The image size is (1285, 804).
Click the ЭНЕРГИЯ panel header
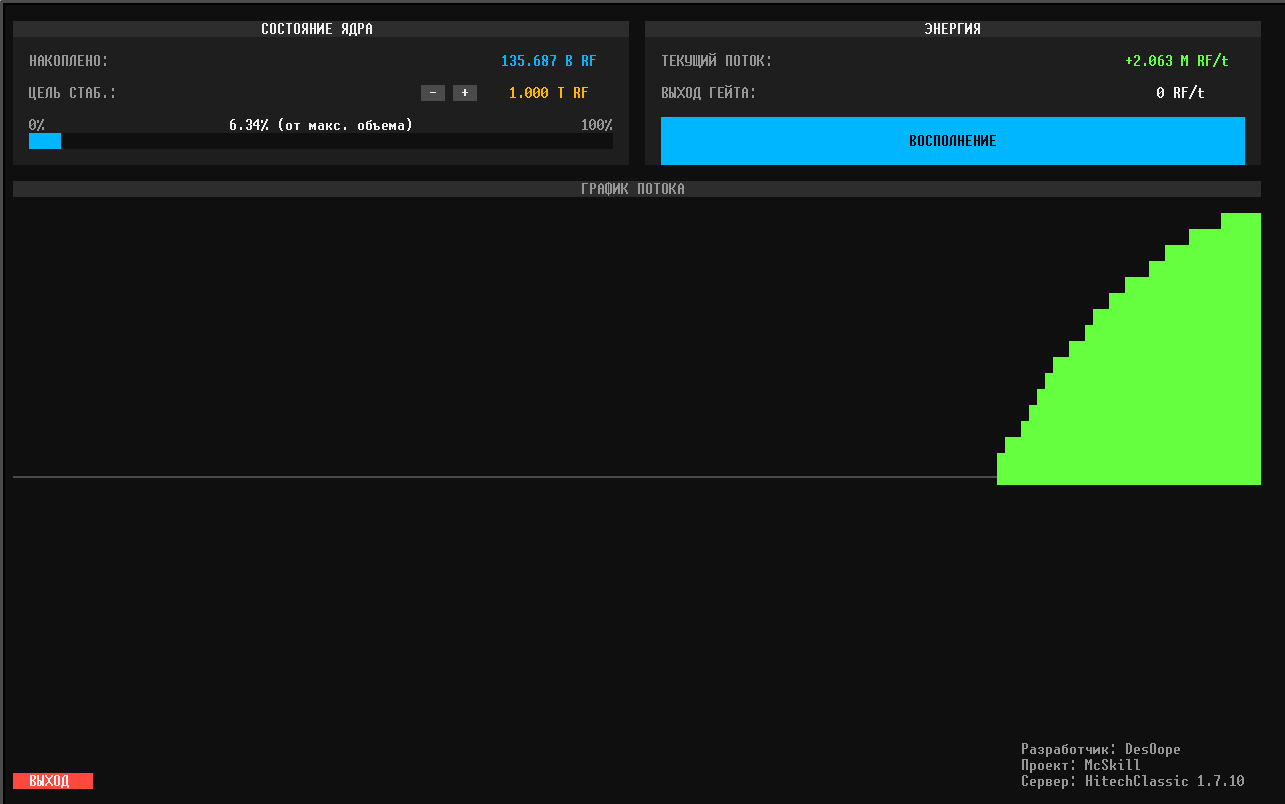point(953,29)
